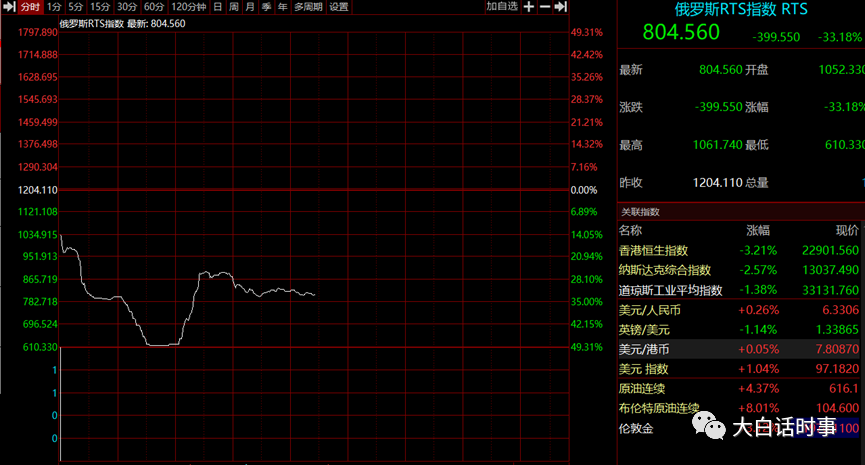
Task: Click the 涨幅 column header in the related list
Action: tap(758, 231)
